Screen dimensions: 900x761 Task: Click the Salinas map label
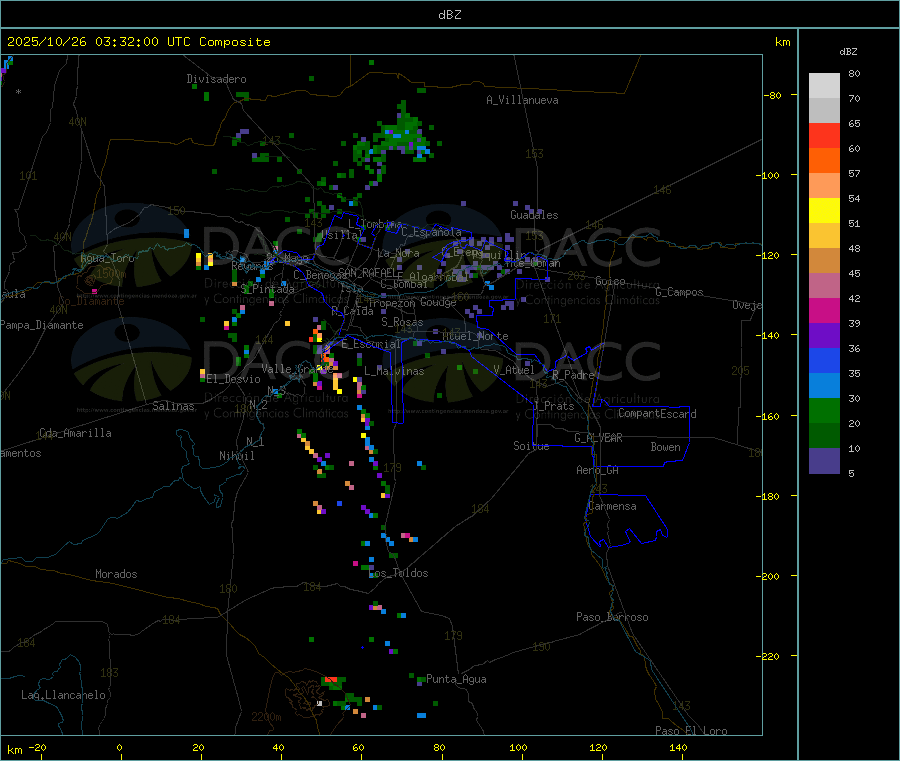point(173,406)
